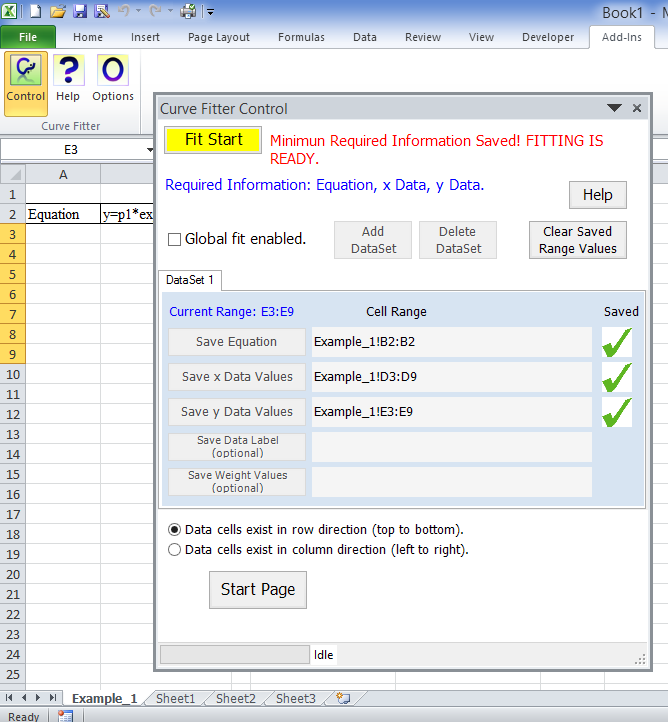Switch to the Page Layout ribbon tab
Image resolution: width=668 pixels, height=722 pixels.
coord(219,37)
